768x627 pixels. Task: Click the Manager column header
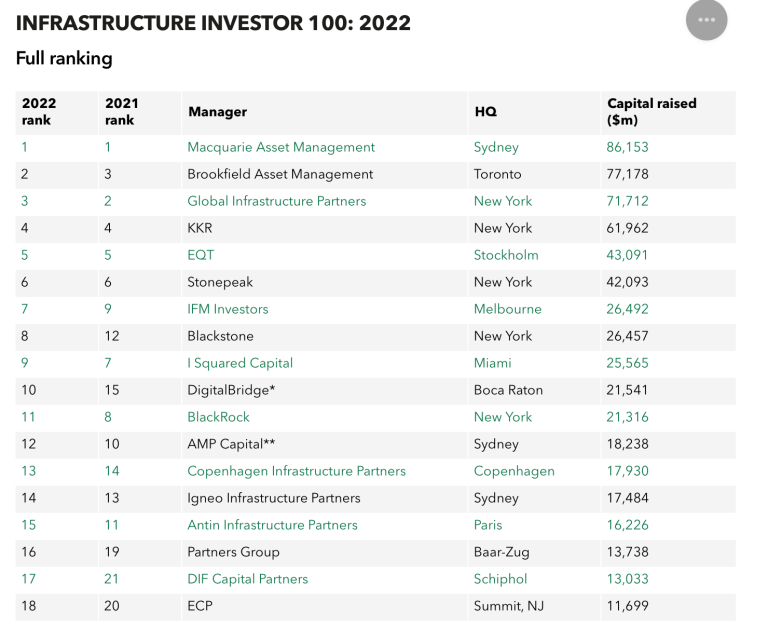point(217,112)
